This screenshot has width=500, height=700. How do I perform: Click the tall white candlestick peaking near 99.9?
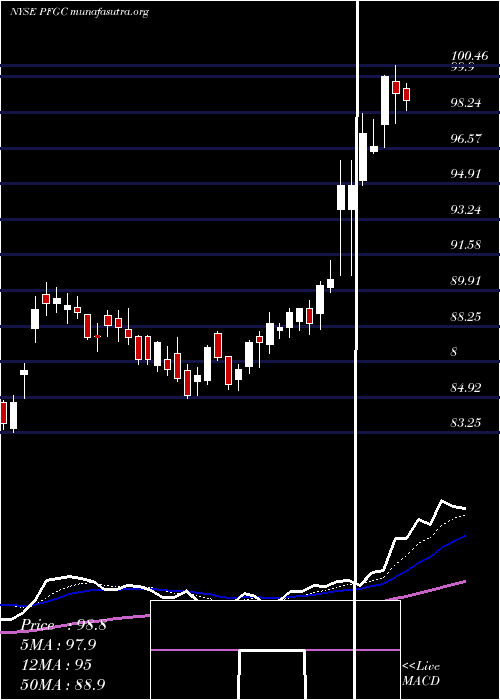tap(385, 100)
